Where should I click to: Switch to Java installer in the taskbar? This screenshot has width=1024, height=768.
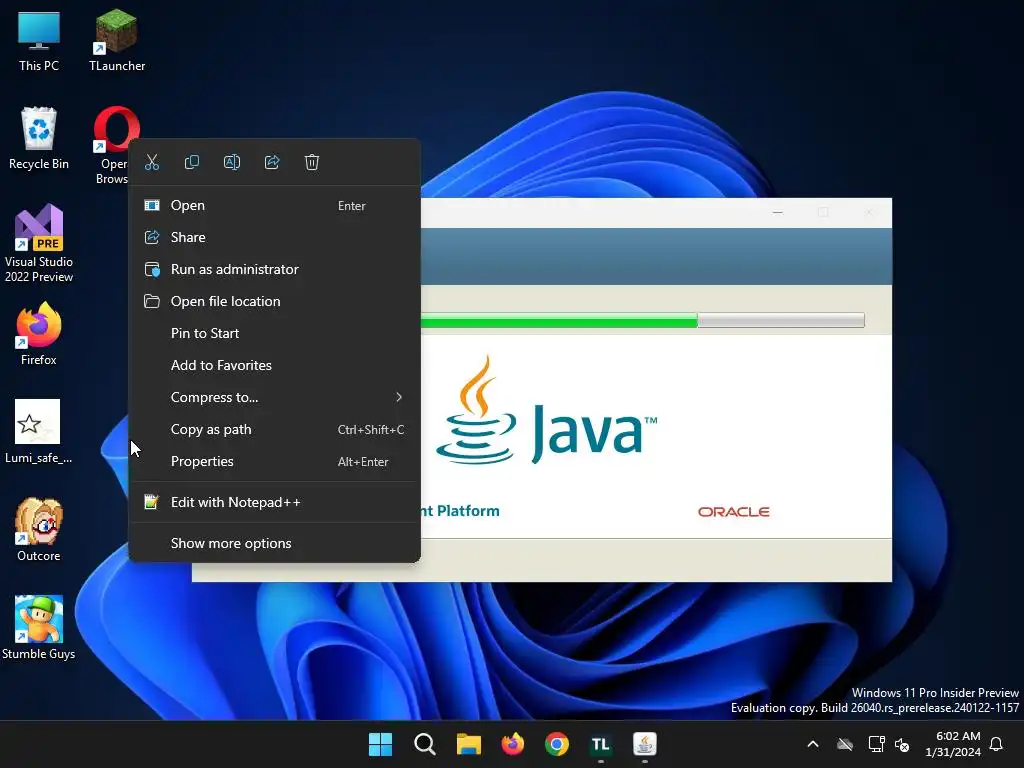pyautogui.click(x=645, y=744)
